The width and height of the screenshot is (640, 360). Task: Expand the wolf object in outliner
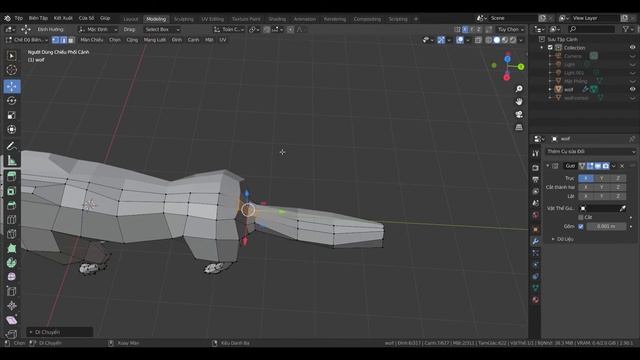click(550, 89)
